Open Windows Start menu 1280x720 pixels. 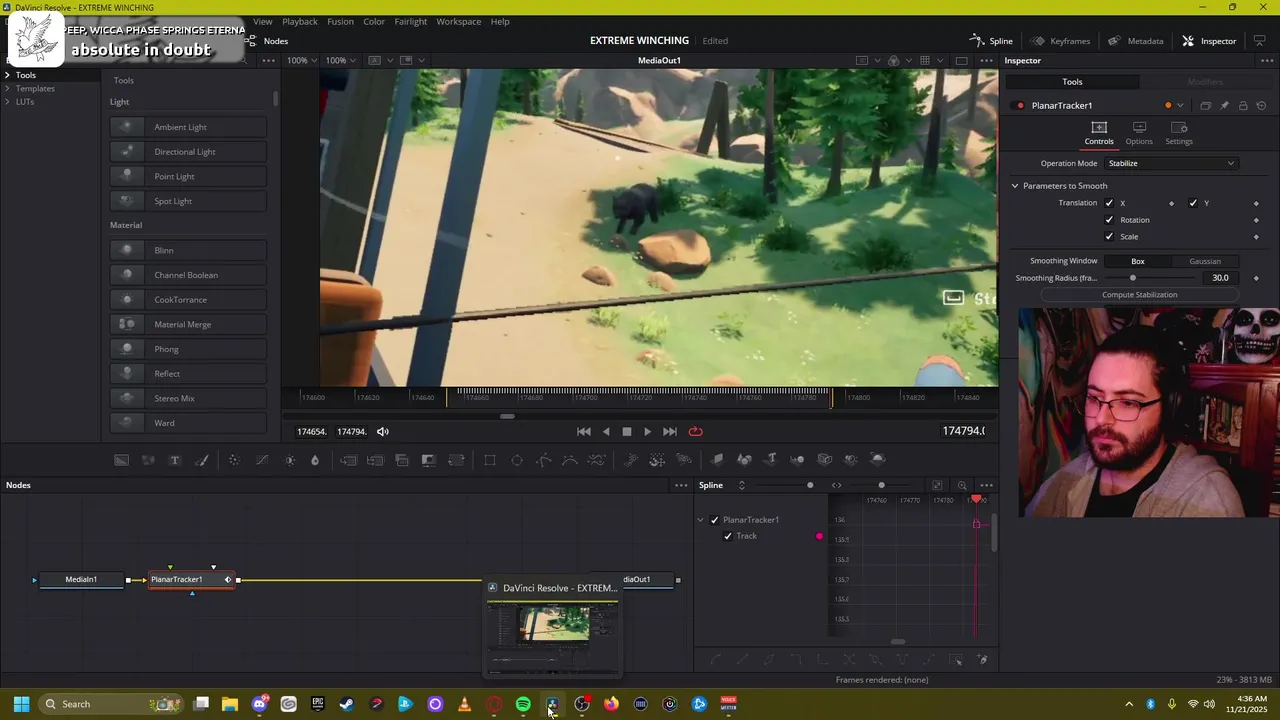(x=21, y=704)
